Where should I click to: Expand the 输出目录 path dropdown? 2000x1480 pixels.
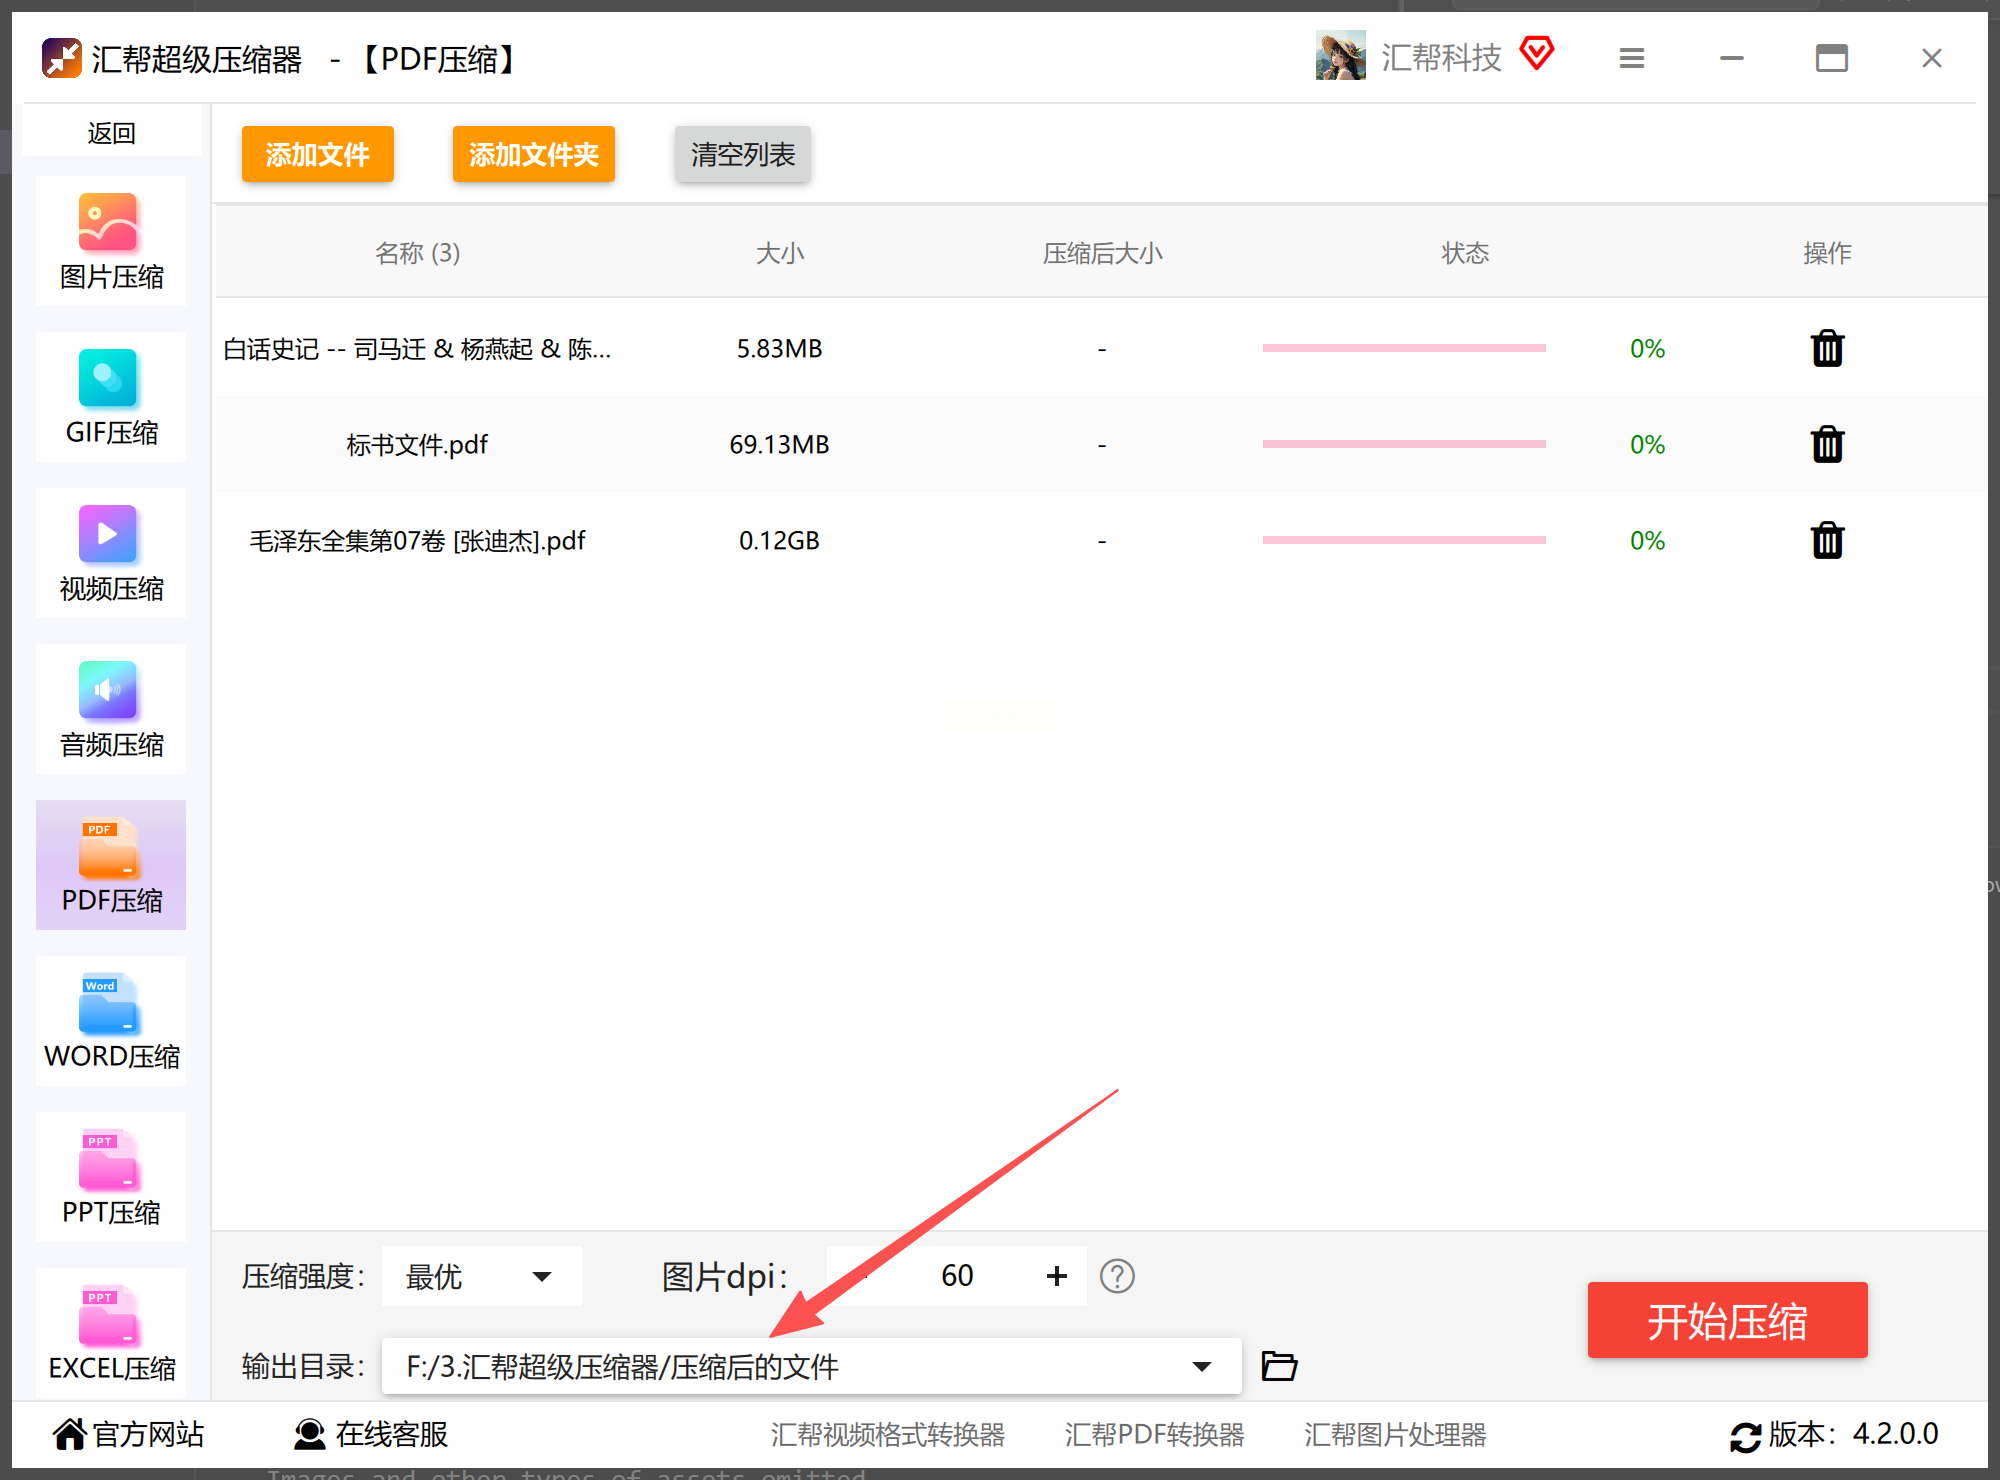[x=1202, y=1366]
